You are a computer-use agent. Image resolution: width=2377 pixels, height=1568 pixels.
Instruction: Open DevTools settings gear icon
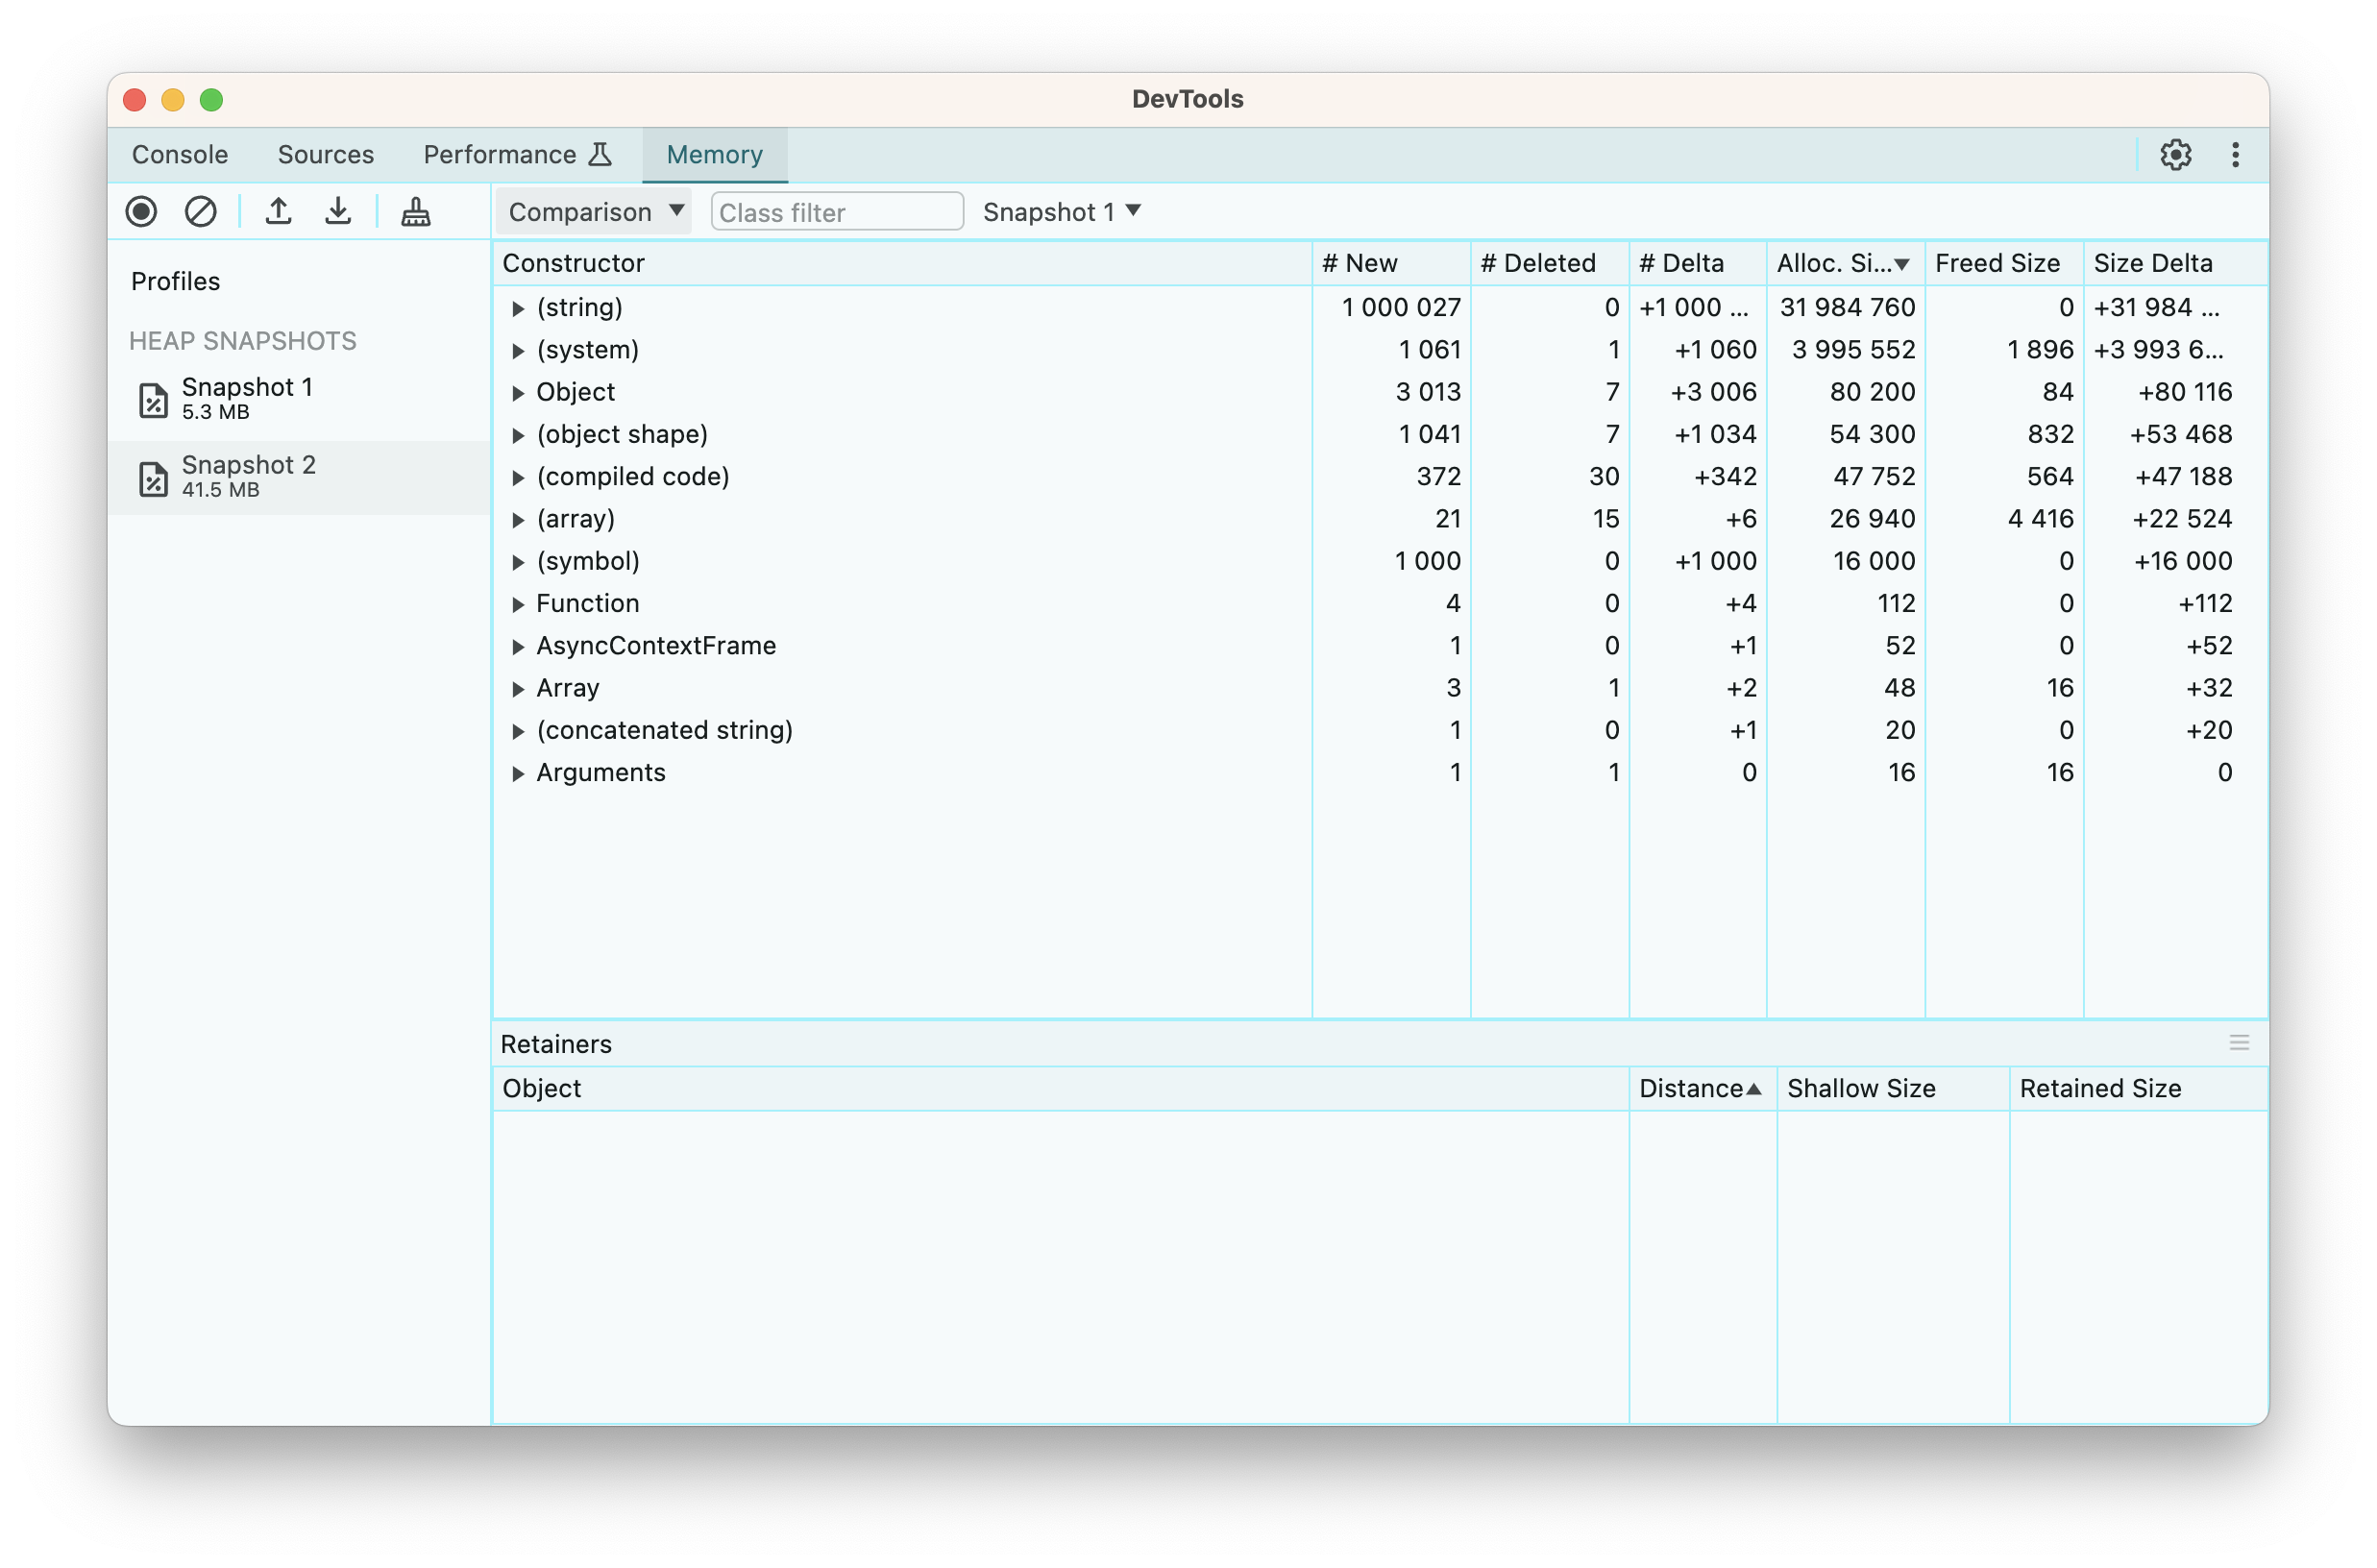coord(2175,155)
